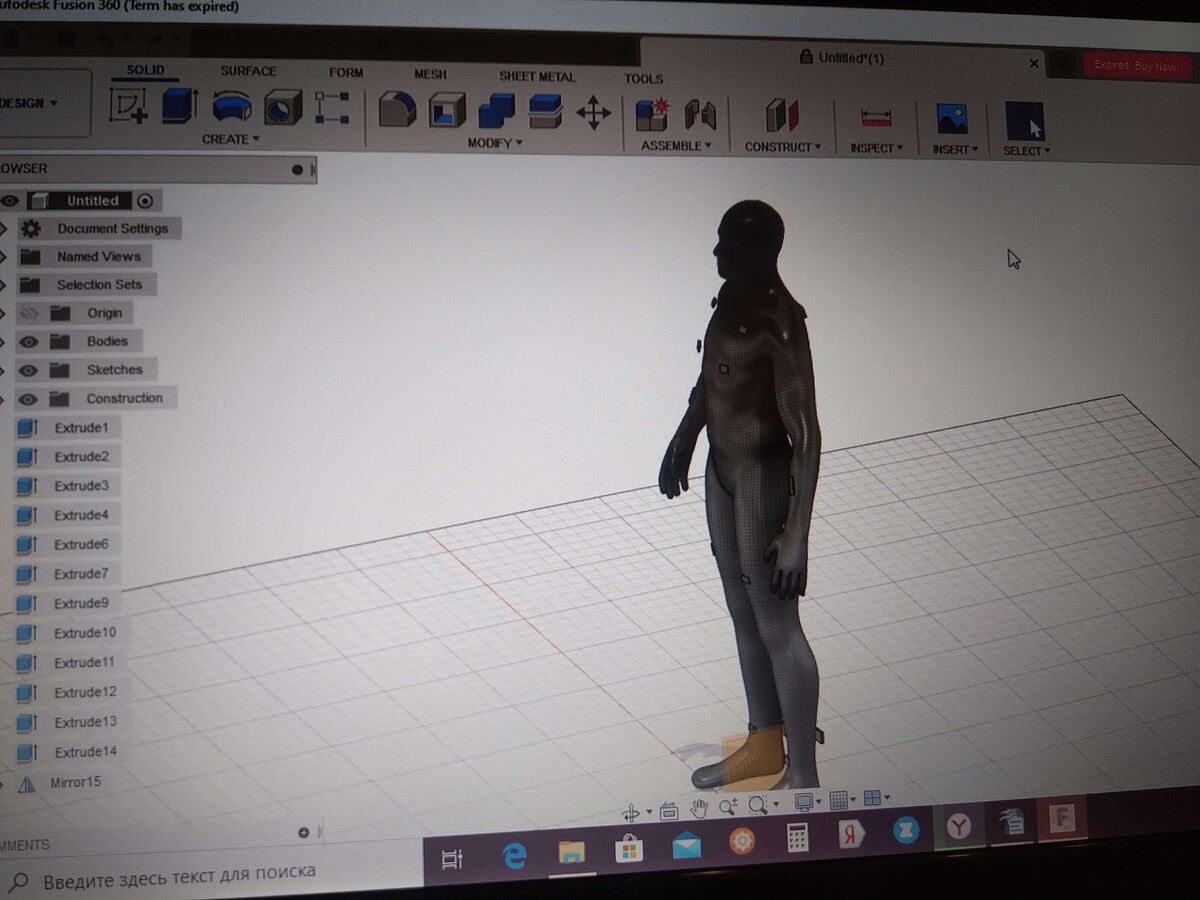This screenshot has height=900, width=1200.
Task: Click the Measure inspect icon
Action: (876, 118)
